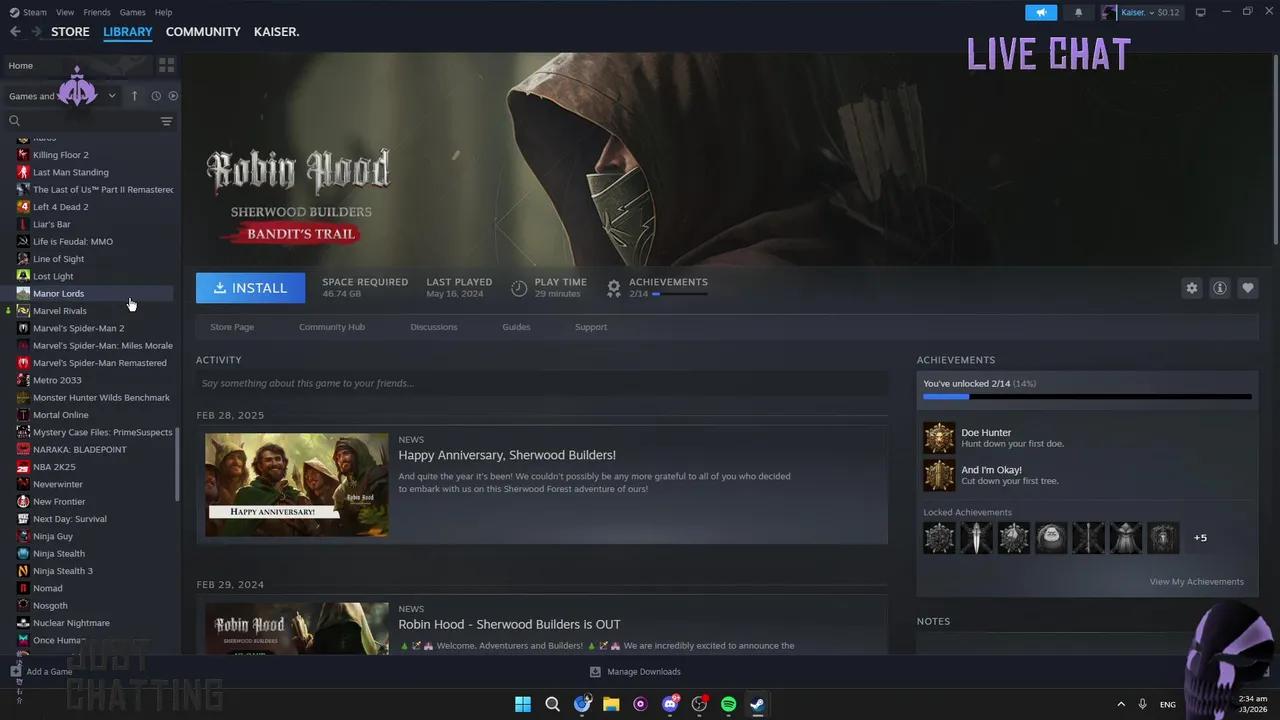Open the Support link
Viewport: 1280px width, 720px height.
click(x=591, y=327)
